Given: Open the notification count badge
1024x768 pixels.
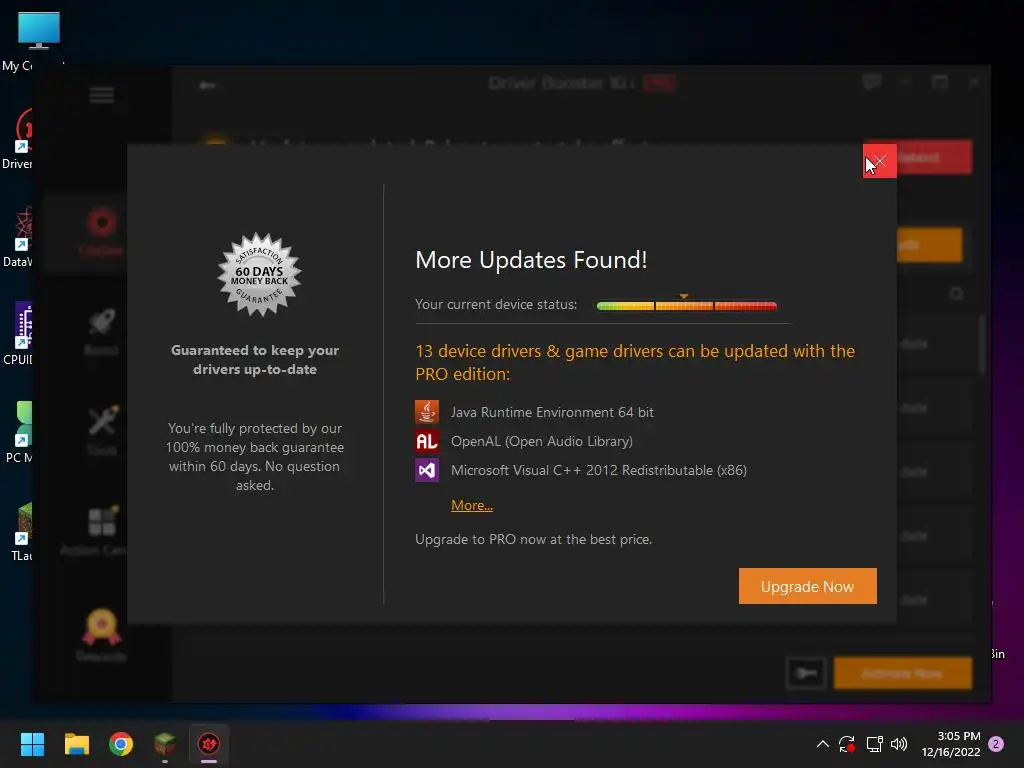Looking at the screenshot, I should 996,744.
